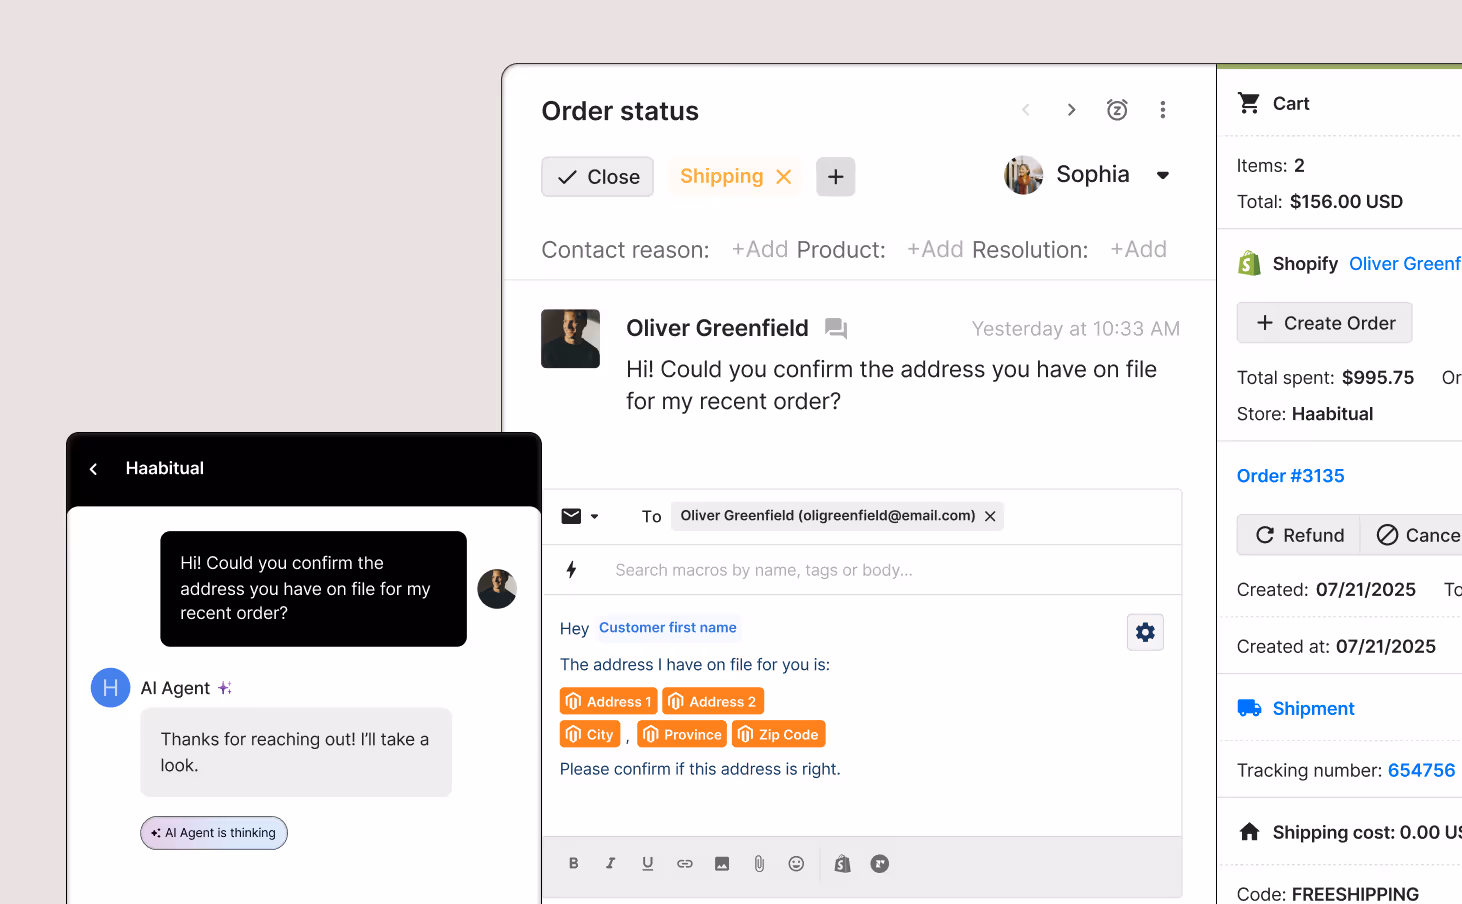Click the Cart icon in sidebar

point(1249,103)
